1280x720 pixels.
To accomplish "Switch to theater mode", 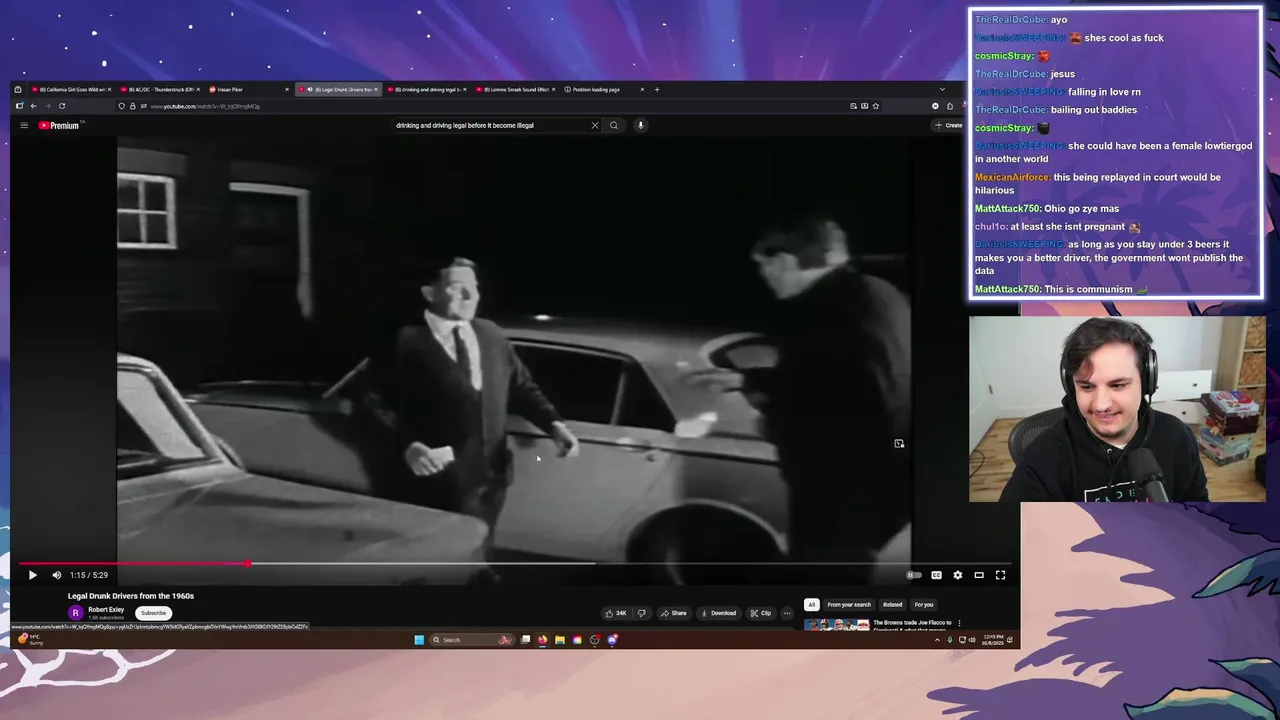I will pos(979,575).
